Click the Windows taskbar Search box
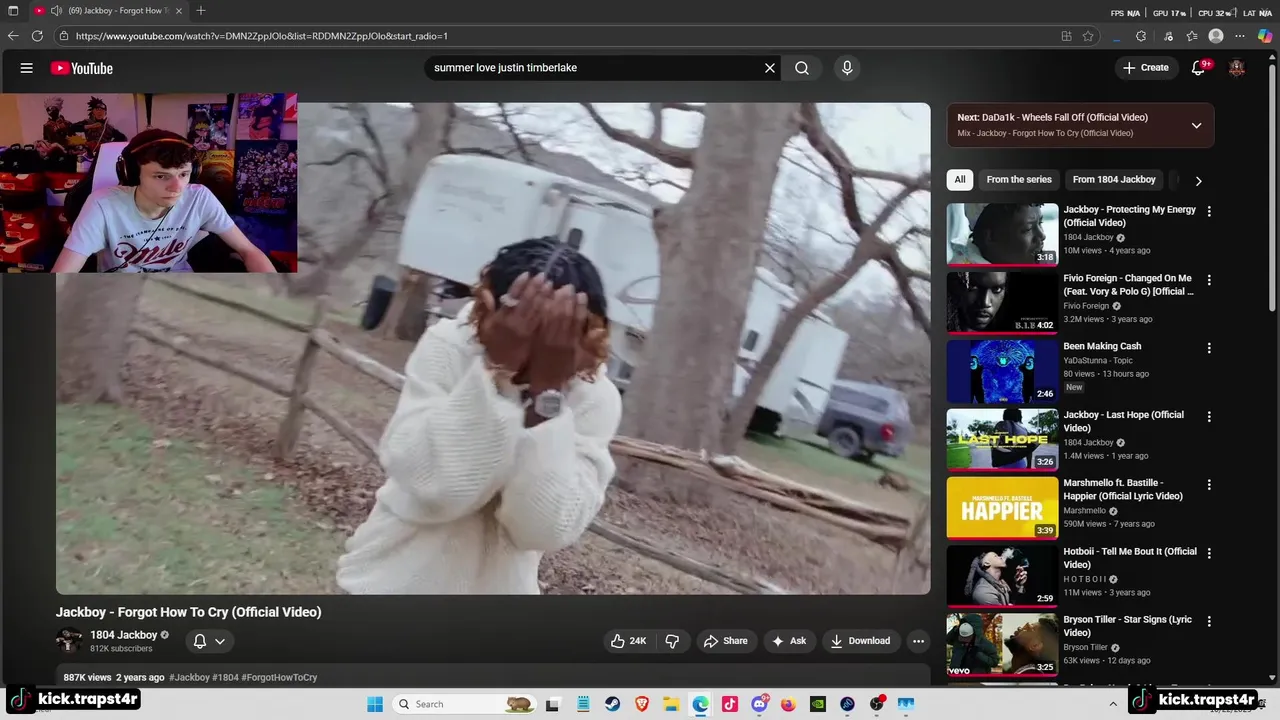The image size is (1280, 720). (x=464, y=704)
